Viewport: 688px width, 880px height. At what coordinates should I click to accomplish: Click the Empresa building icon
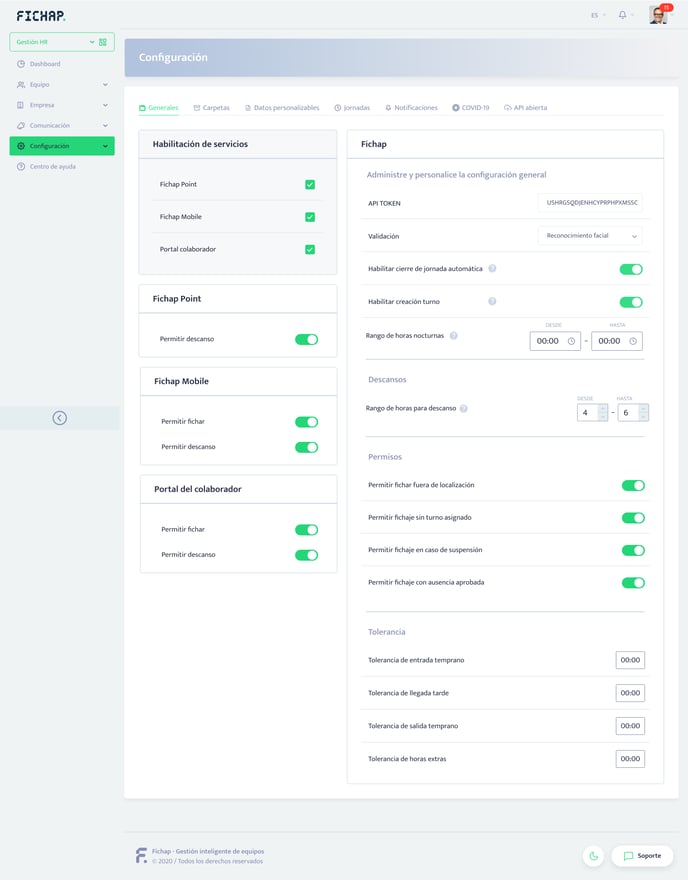(21, 105)
